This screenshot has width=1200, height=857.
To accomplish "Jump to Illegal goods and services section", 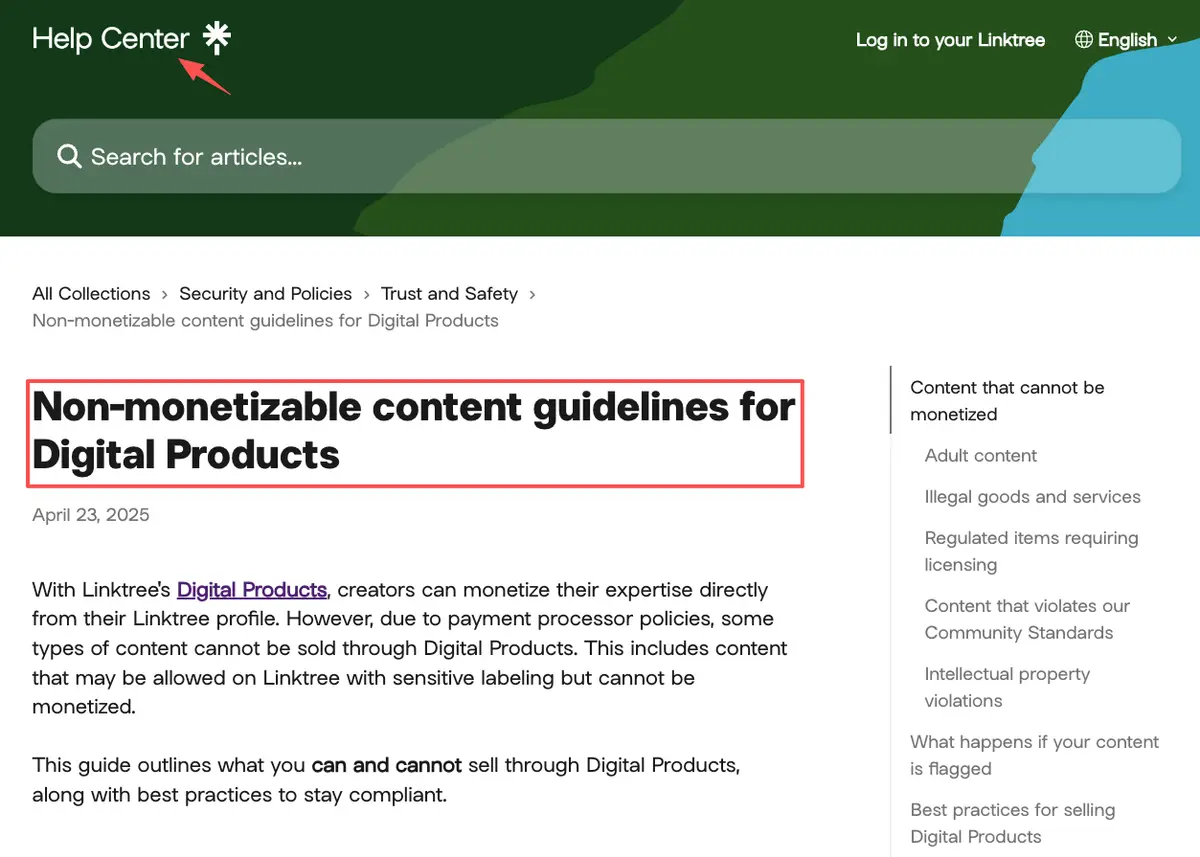I will pyautogui.click(x=1032, y=497).
